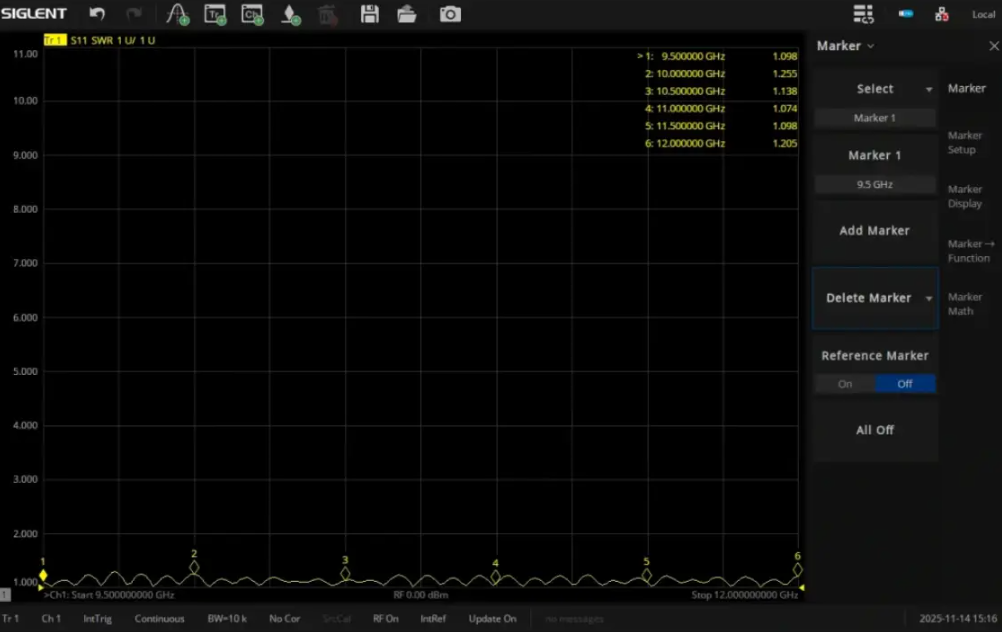Open the menu list icon at top right
The height and width of the screenshot is (632, 1002).
(x=863, y=14)
